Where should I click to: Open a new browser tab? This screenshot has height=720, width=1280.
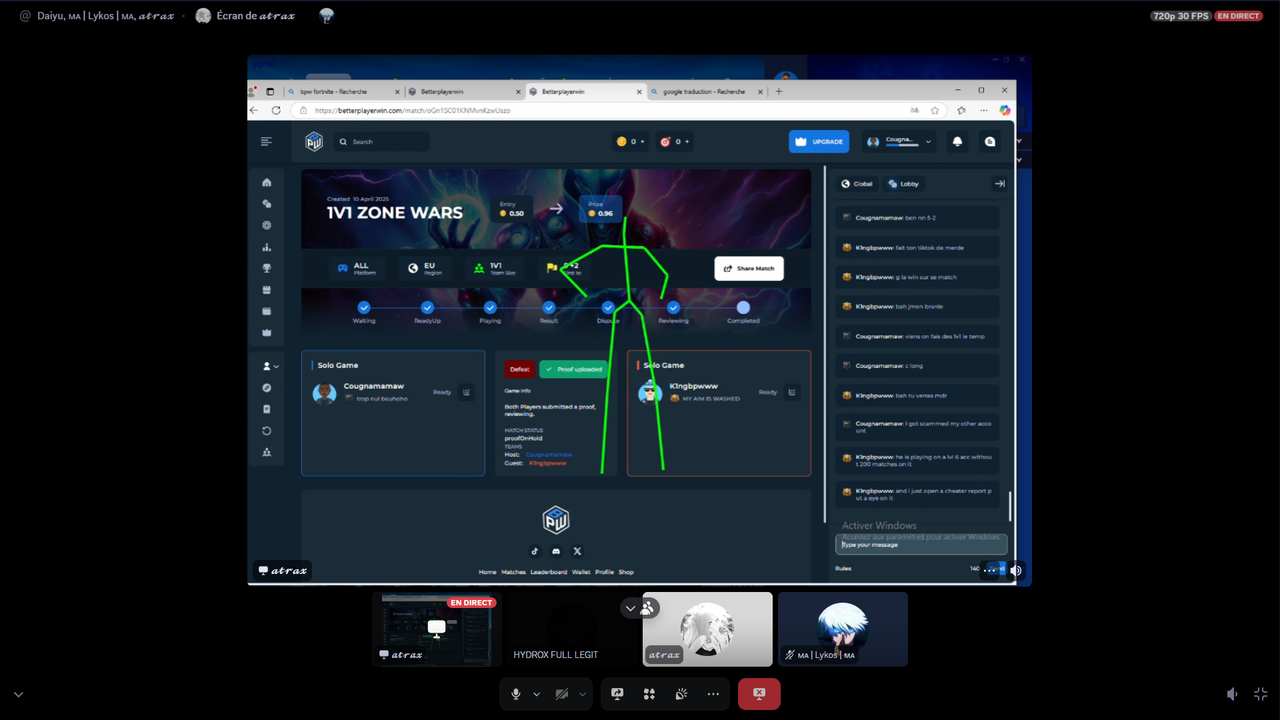(x=779, y=91)
